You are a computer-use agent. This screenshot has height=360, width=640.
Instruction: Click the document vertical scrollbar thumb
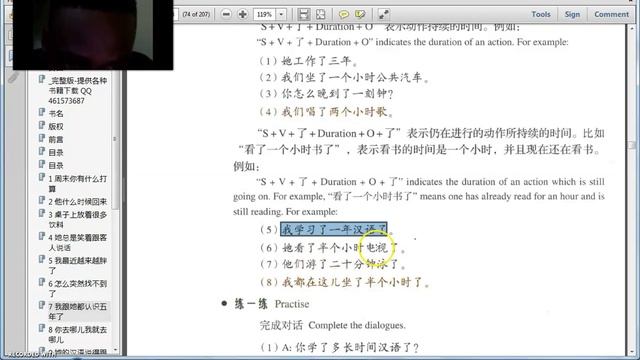632,145
